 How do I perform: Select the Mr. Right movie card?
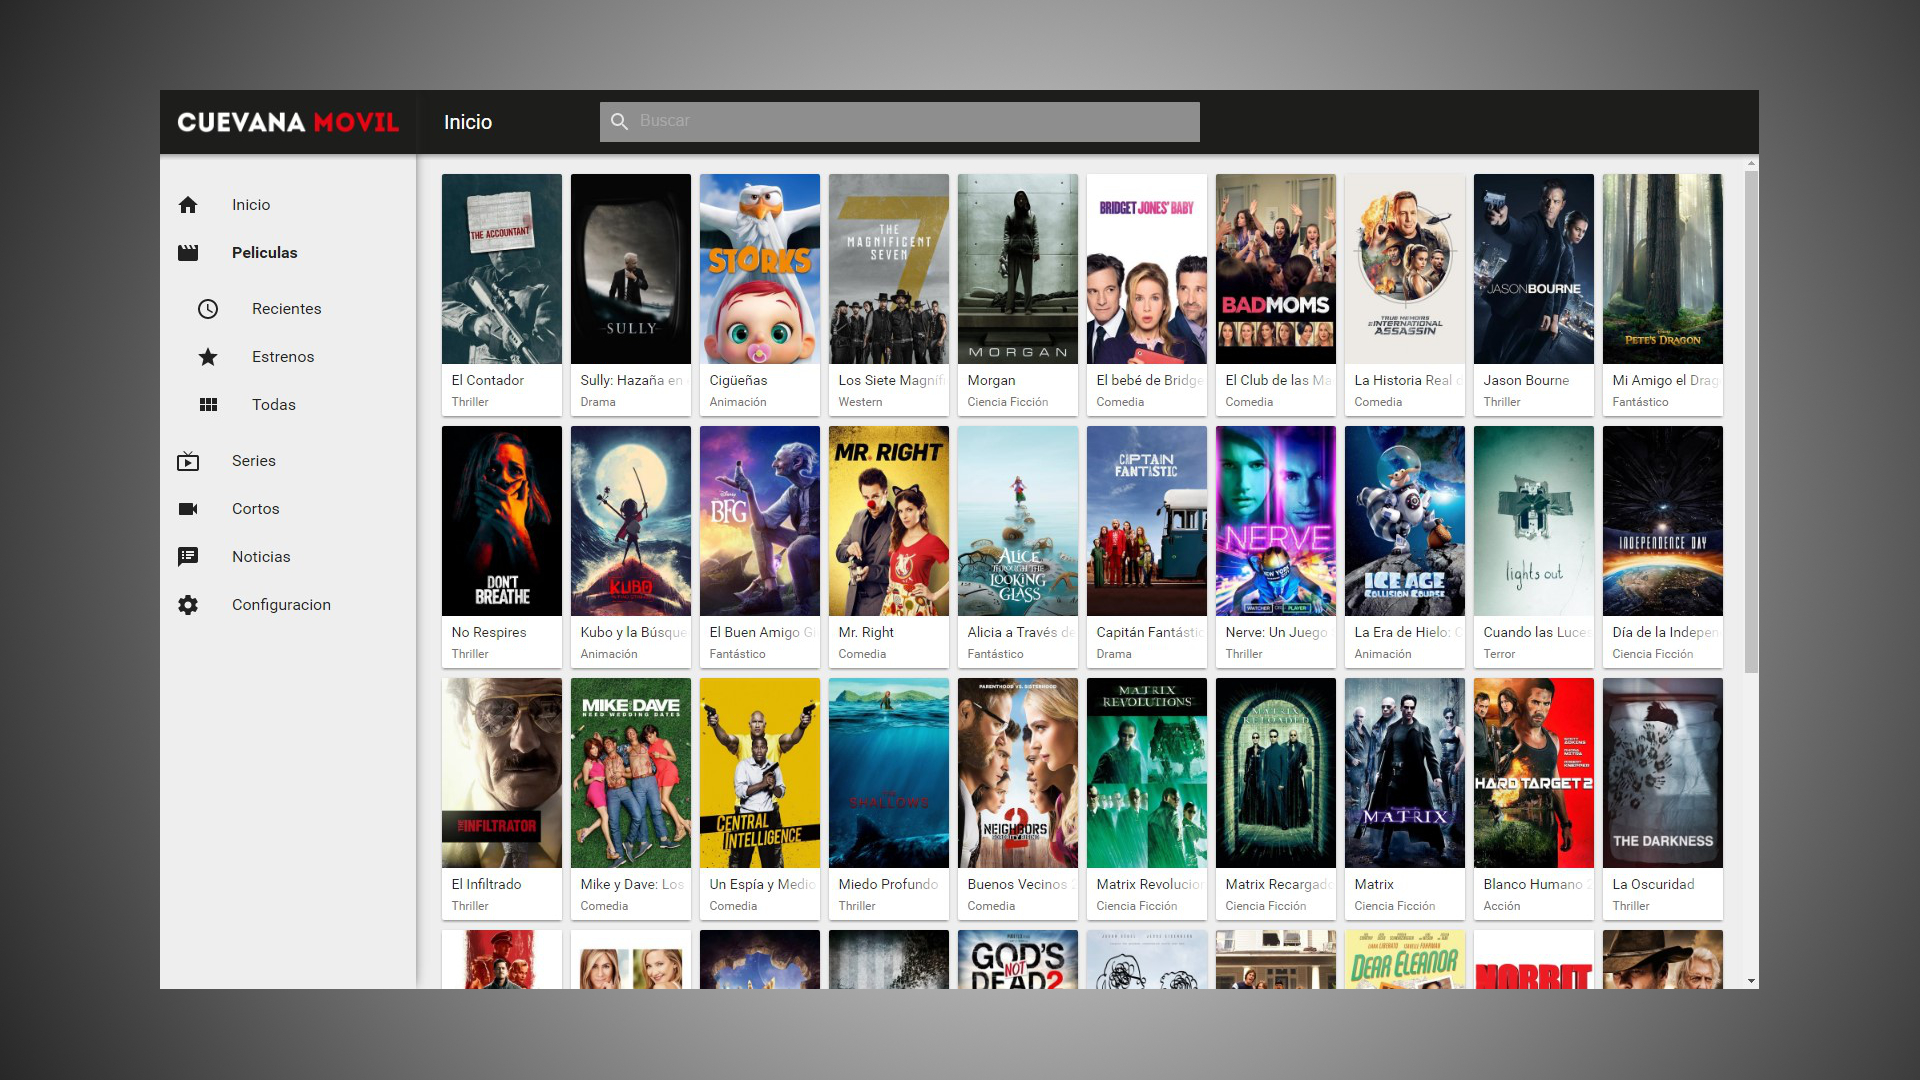tap(888, 545)
